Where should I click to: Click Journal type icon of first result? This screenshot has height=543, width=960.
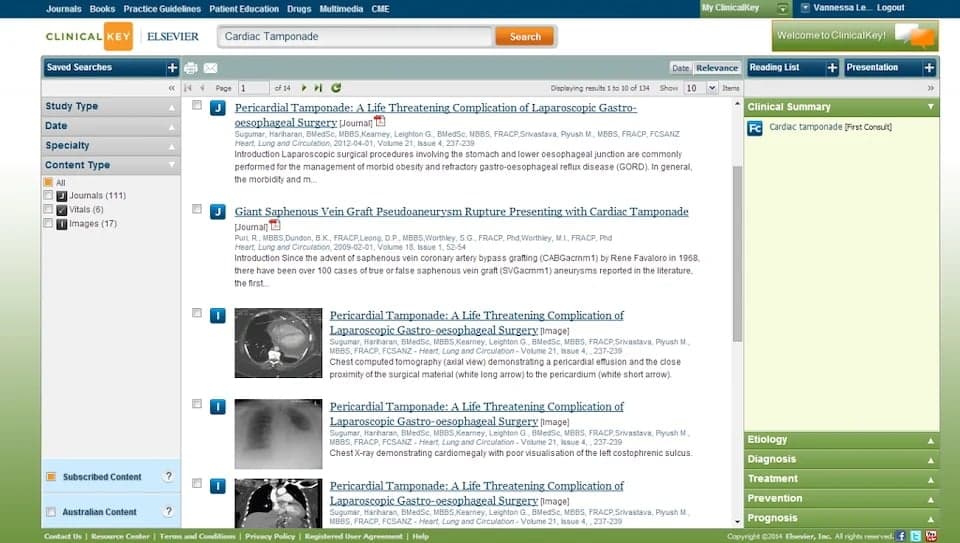tap(217, 108)
